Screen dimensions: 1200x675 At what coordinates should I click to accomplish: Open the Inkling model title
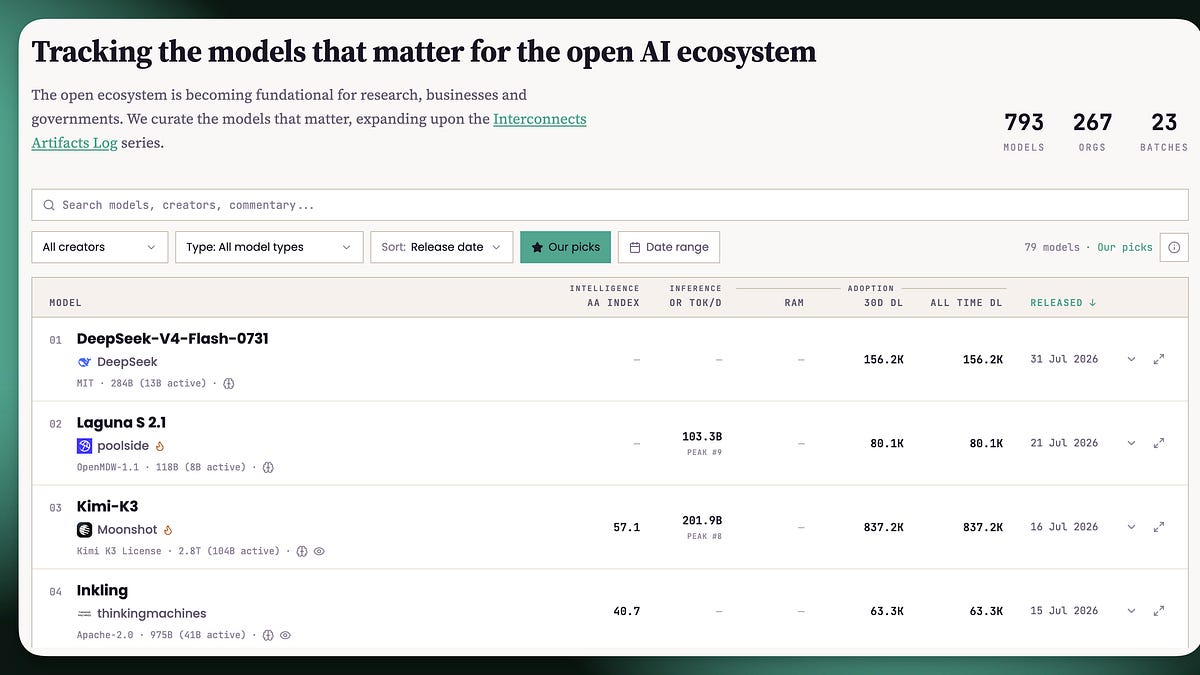click(x=102, y=591)
